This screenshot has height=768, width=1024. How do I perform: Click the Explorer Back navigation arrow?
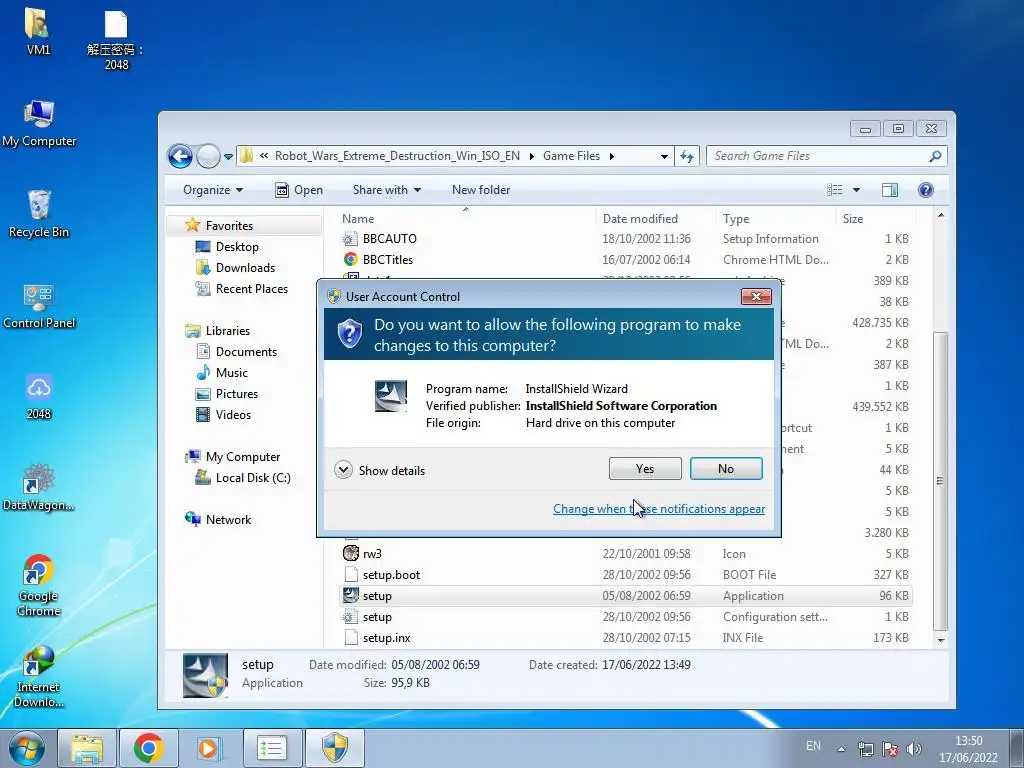pyautogui.click(x=180, y=156)
